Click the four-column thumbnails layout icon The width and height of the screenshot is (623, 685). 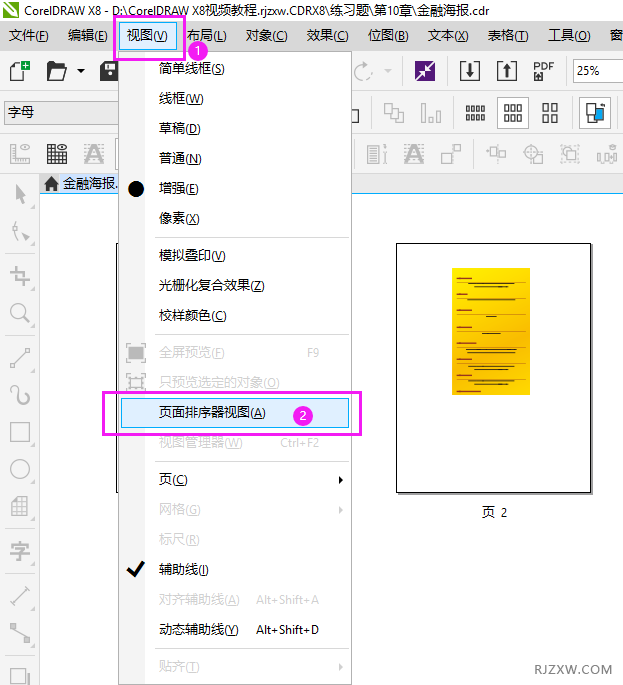tap(475, 113)
